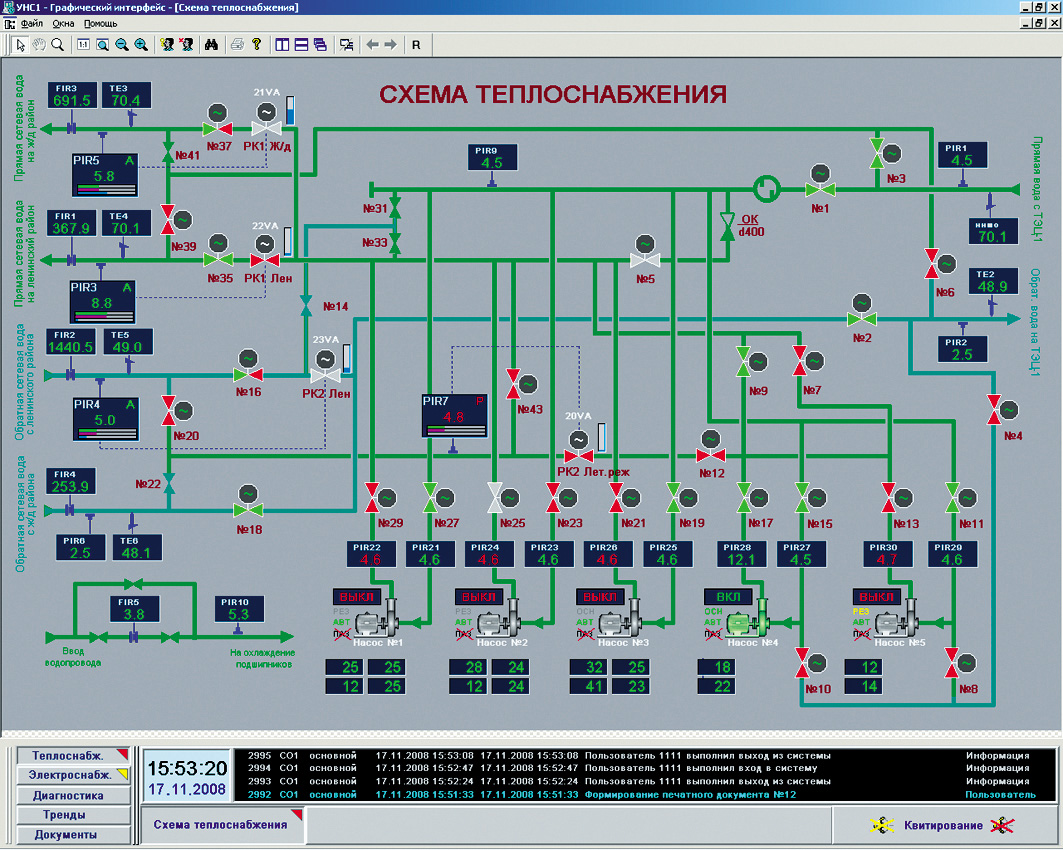Image resolution: width=1063 pixels, height=850 pixels.
Task: Open the Помощь menu
Action: click(100, 24)
